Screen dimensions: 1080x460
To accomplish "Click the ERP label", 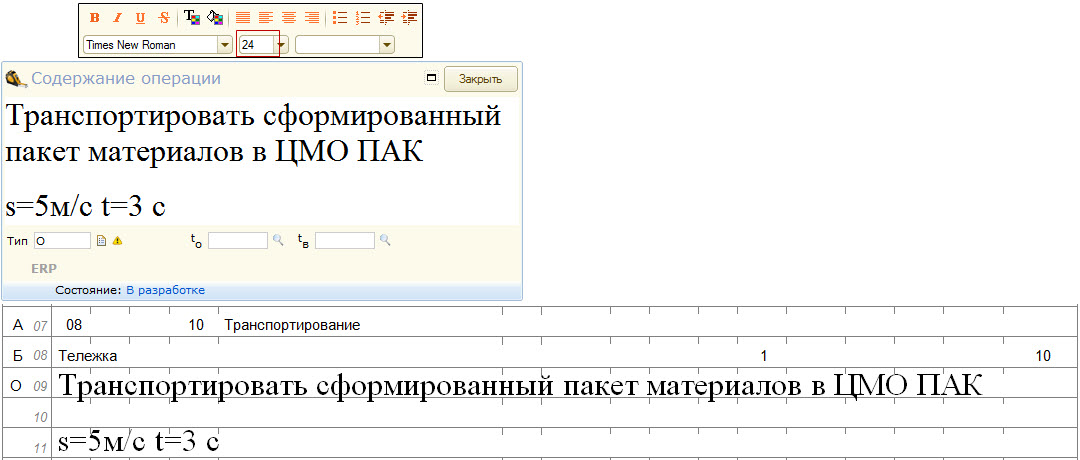I will click(44, 269).
